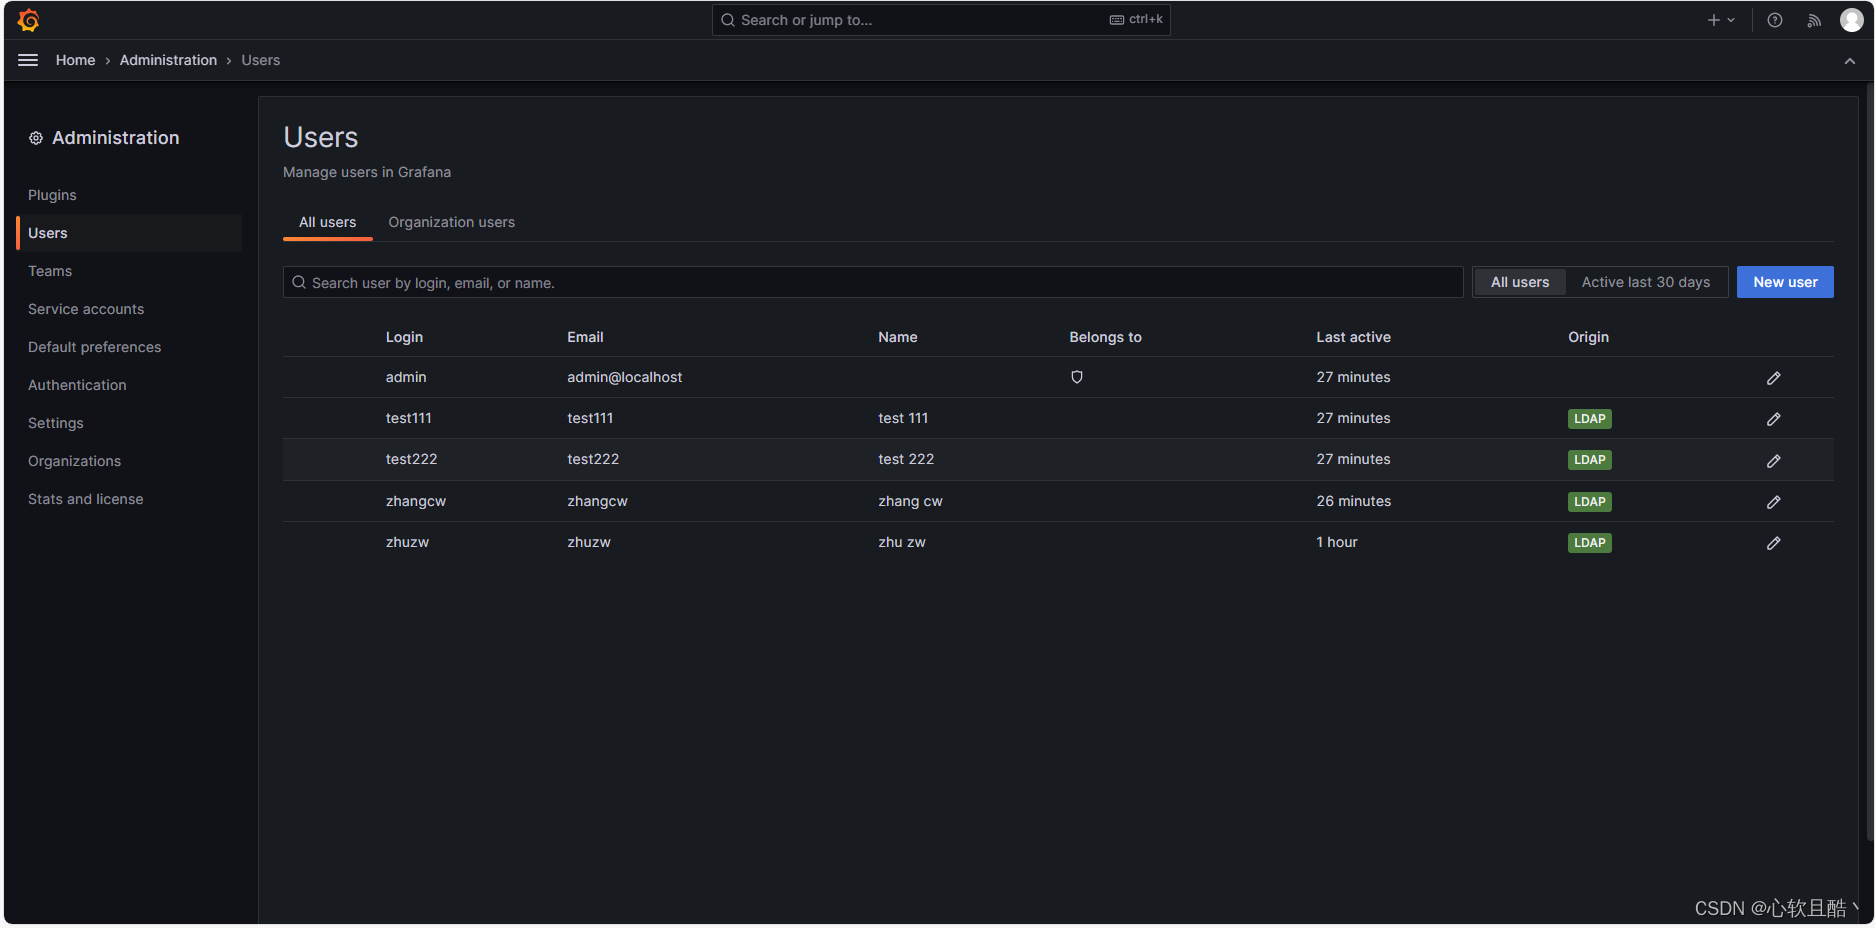The image size is (1875, 928).
Task: Select the All users tab
Action: 327,222
